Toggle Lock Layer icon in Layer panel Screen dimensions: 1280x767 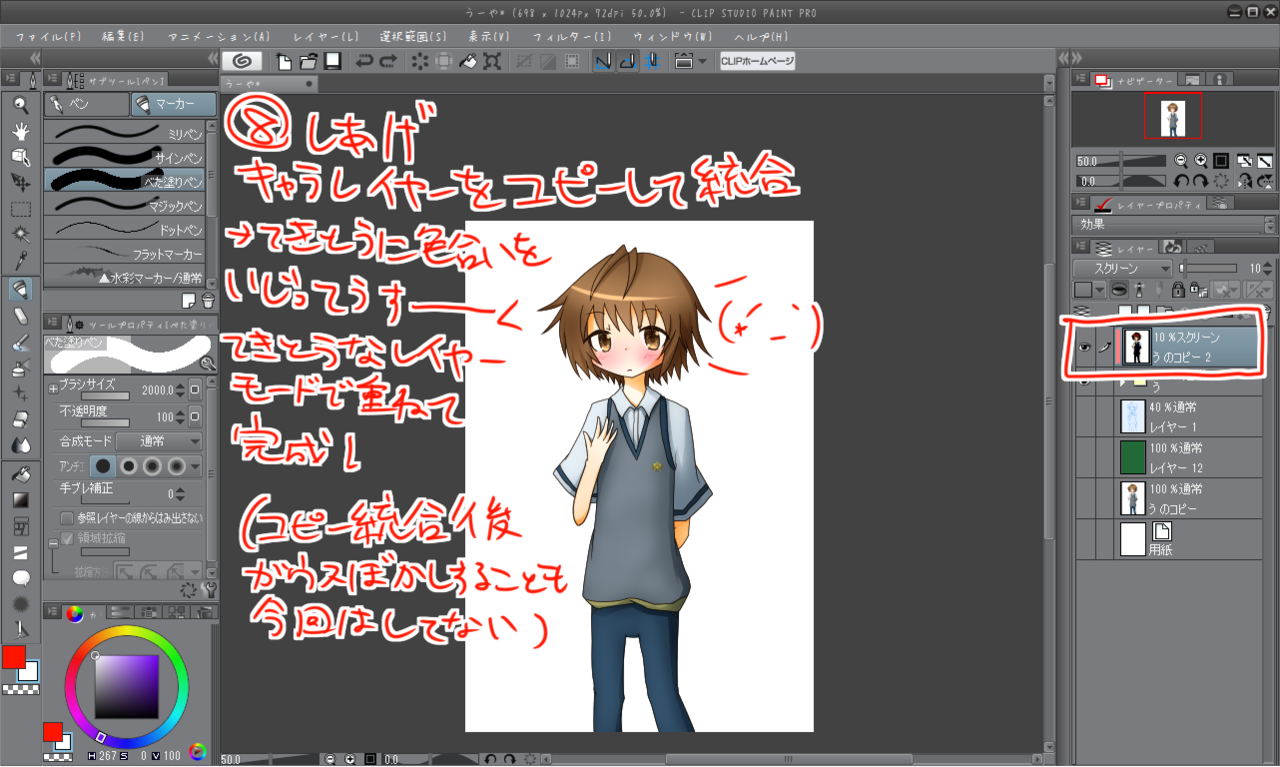(1176, 290)
